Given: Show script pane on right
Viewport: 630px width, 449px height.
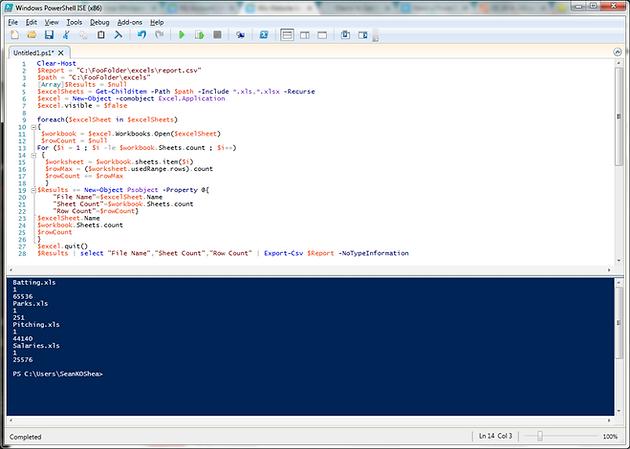Looking at the screenshot, I should pos(305,35).
